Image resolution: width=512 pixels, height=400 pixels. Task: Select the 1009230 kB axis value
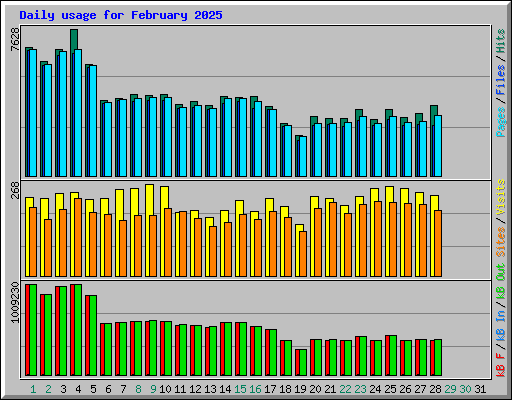[x=15, y=302]
